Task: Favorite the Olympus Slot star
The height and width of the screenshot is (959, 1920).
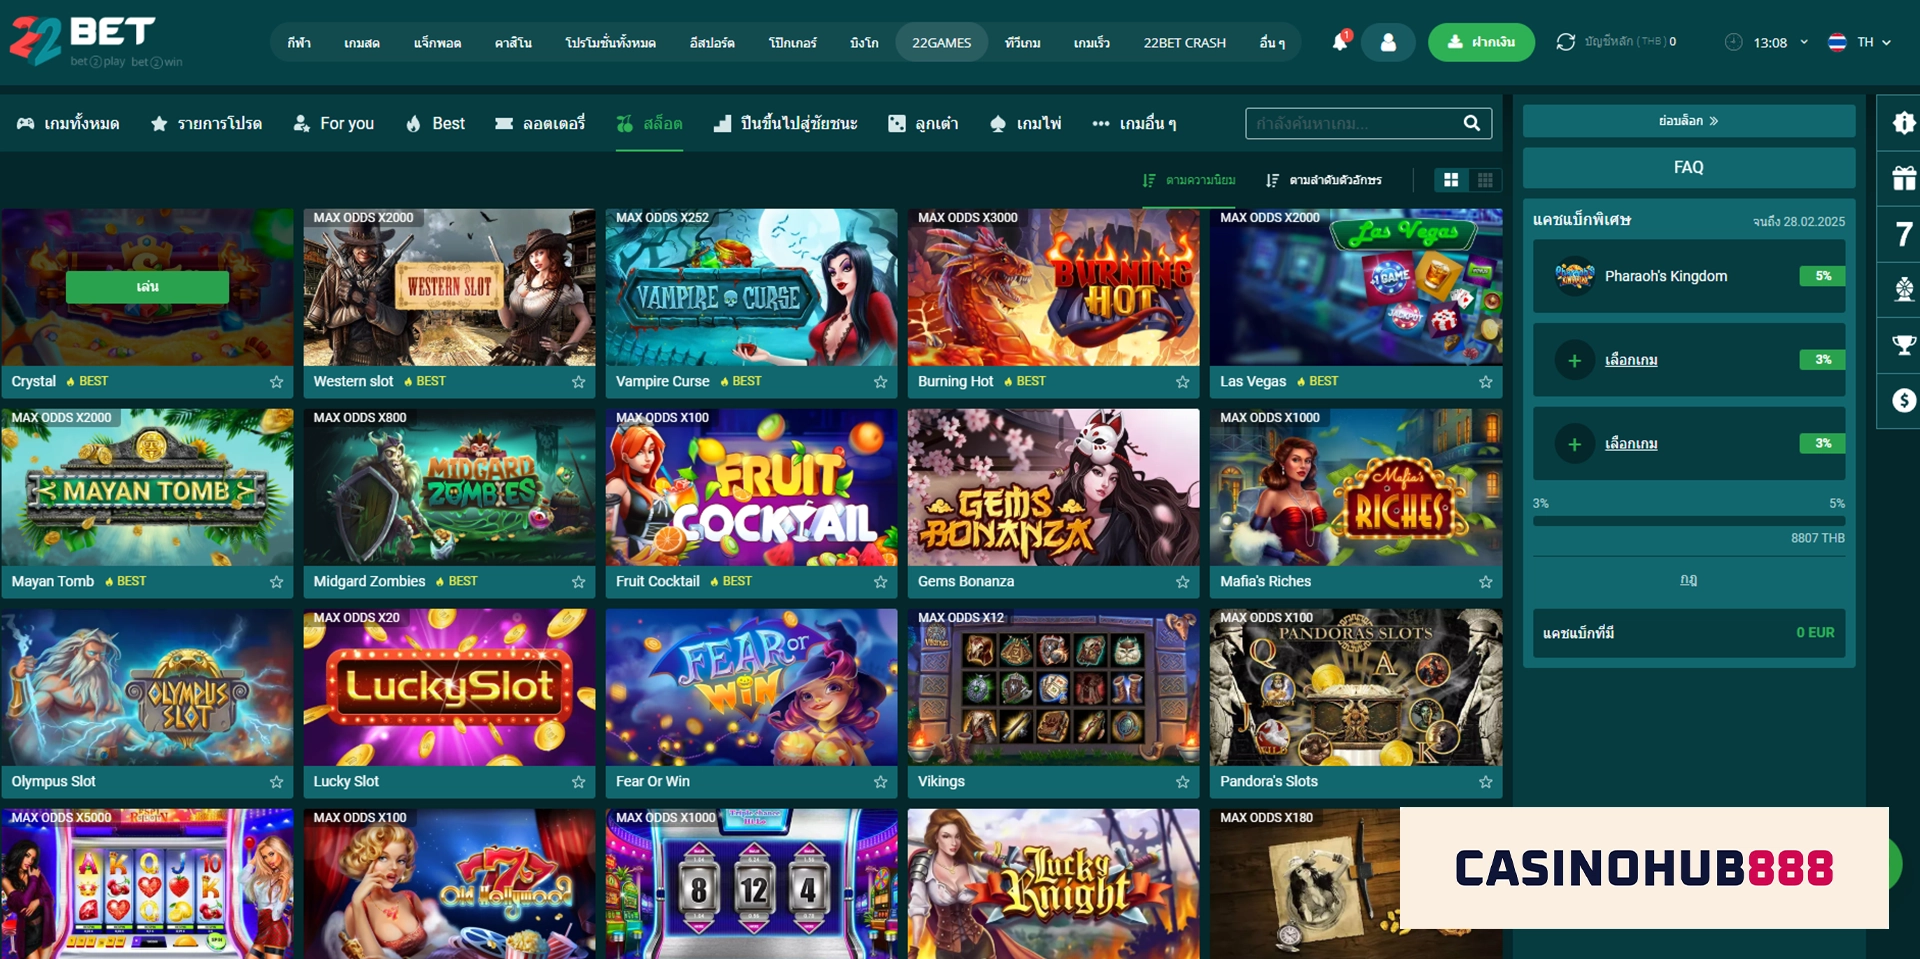Action: point(276,782)
